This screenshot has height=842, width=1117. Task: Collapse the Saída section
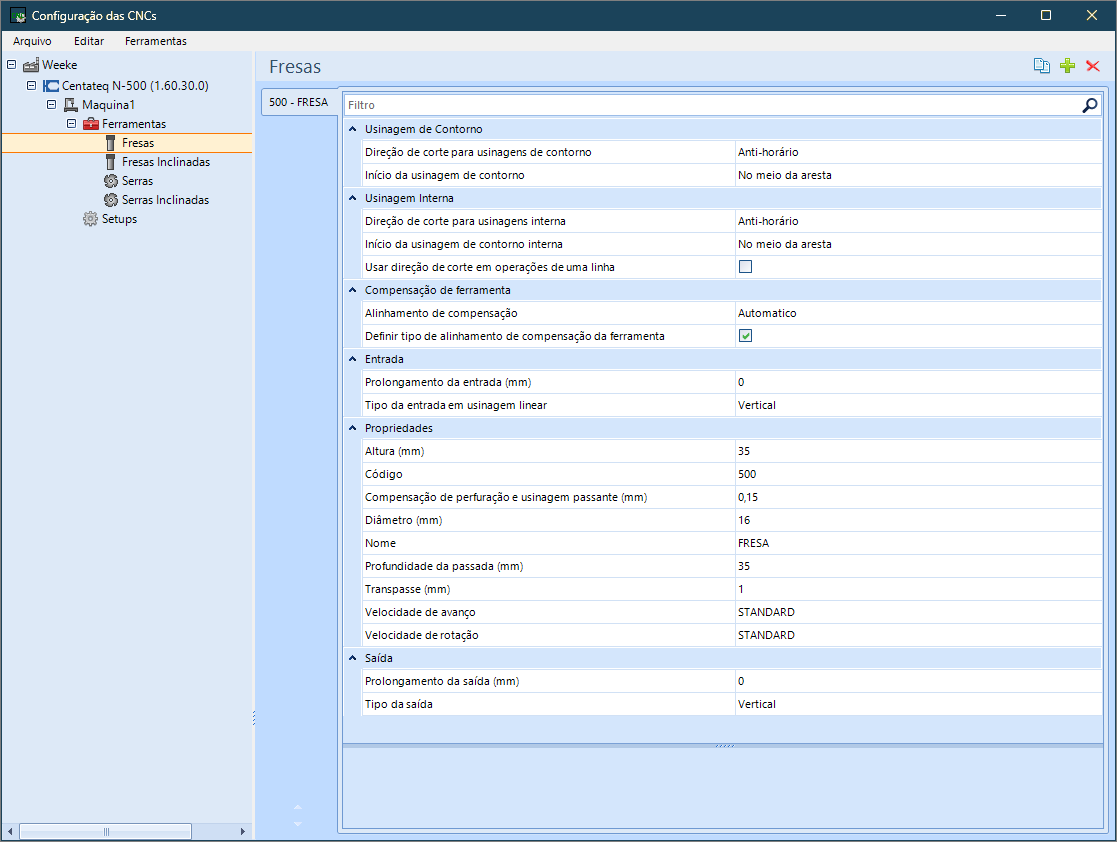(353, 658)
